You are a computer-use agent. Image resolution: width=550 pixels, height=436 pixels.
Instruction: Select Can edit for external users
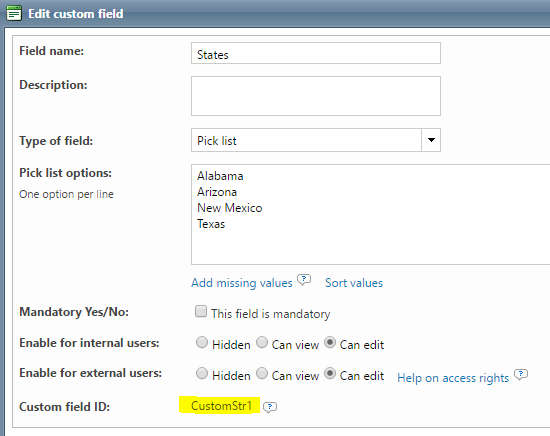click(330, 373)
